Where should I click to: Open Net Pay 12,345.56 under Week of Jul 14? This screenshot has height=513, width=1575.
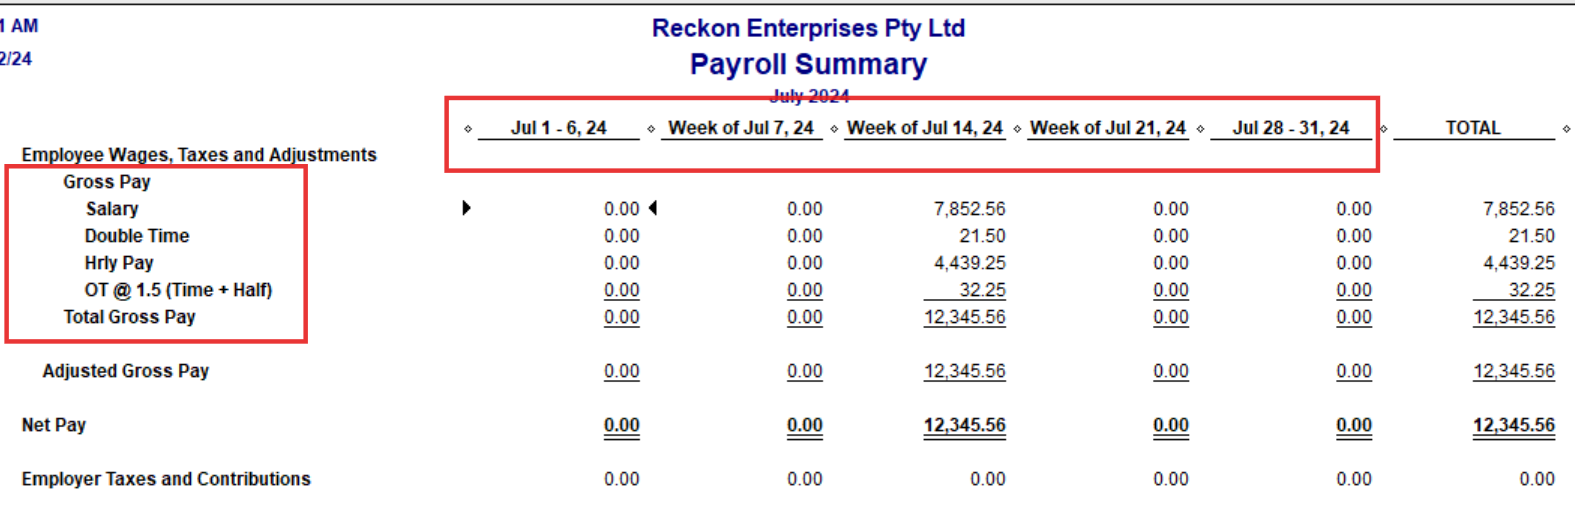click(965, 425)
